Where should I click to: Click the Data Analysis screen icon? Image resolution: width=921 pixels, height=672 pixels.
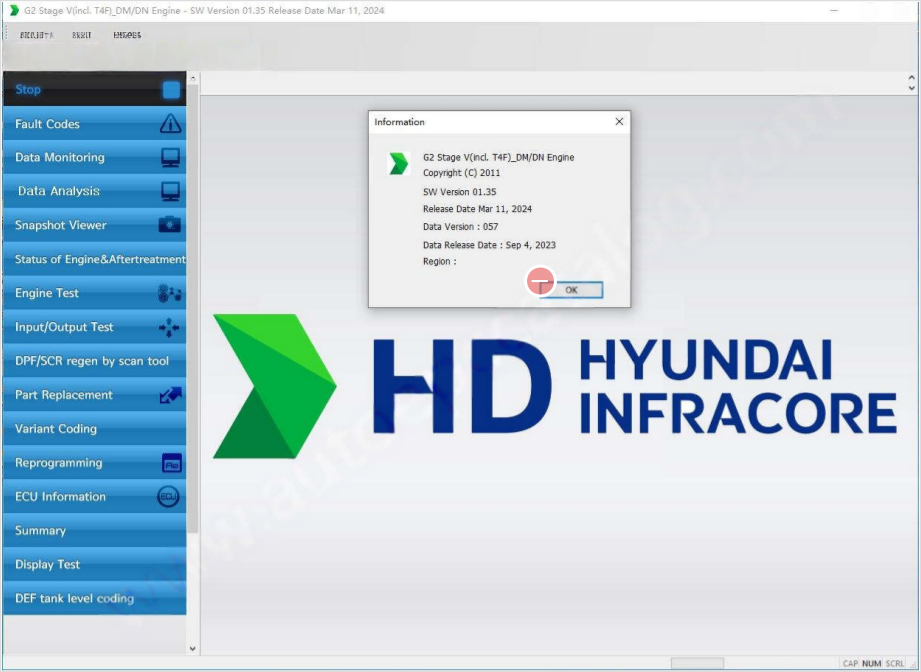pyautogui.click(x=171, y=191)
